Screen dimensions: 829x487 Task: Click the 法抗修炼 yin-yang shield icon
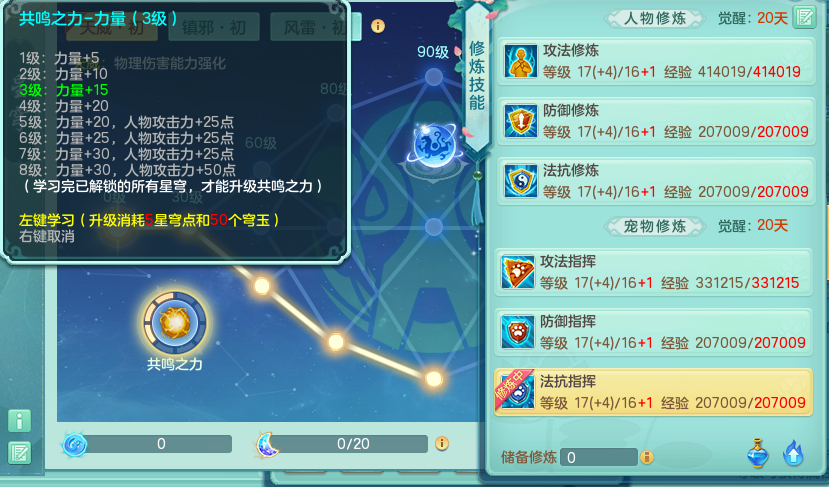pyautogui.click(x=520, y=181)
